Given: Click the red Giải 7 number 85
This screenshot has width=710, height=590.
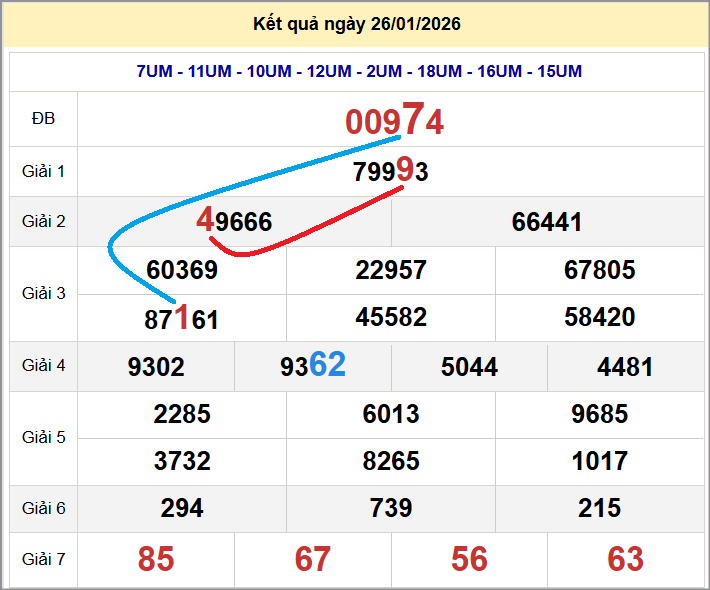Looking at the screenshot, I should pyautogui.click(x=156, y=559).
